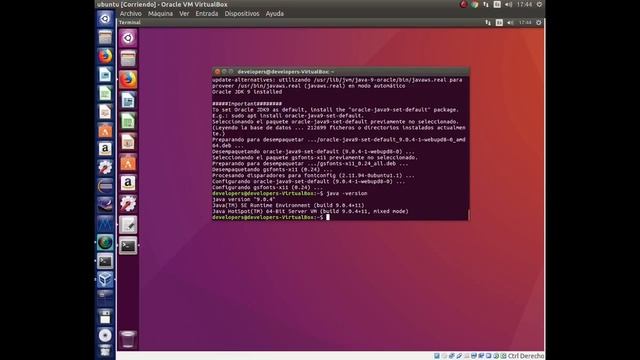Image resolution: width=640 pixels, height=360 pixels.
Task: Click the 'java version "9.0.4"' output line
Action: (244, 200)
